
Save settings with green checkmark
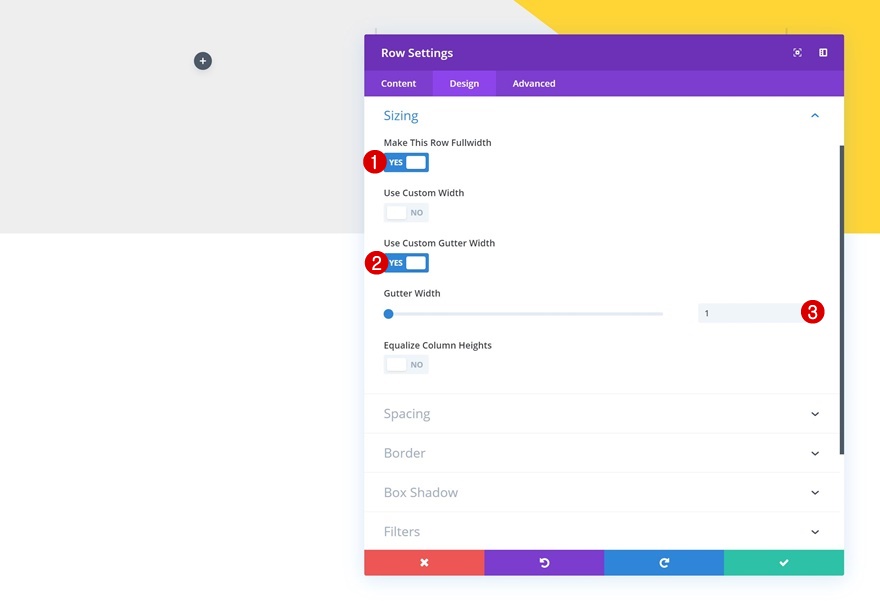(784, 562)
